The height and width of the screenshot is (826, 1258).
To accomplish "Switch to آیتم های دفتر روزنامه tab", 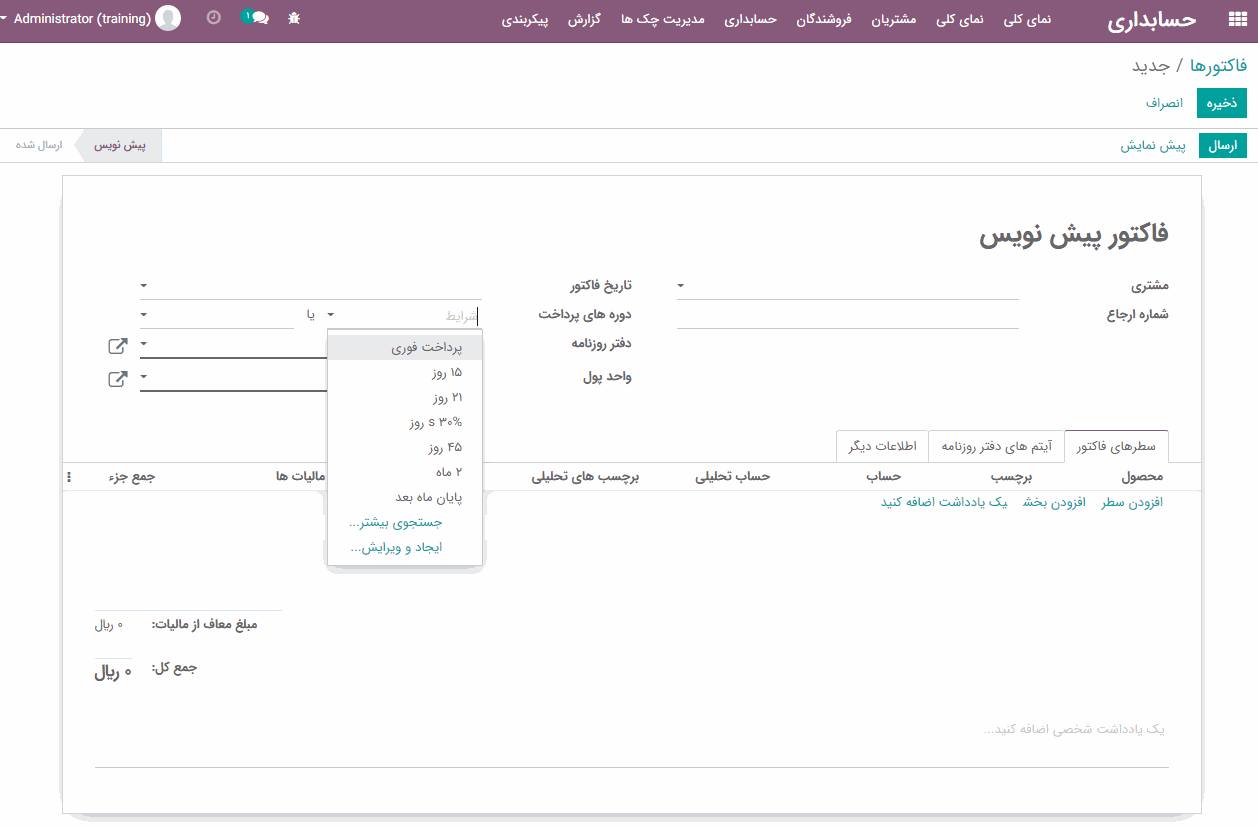I will (996, 446).
